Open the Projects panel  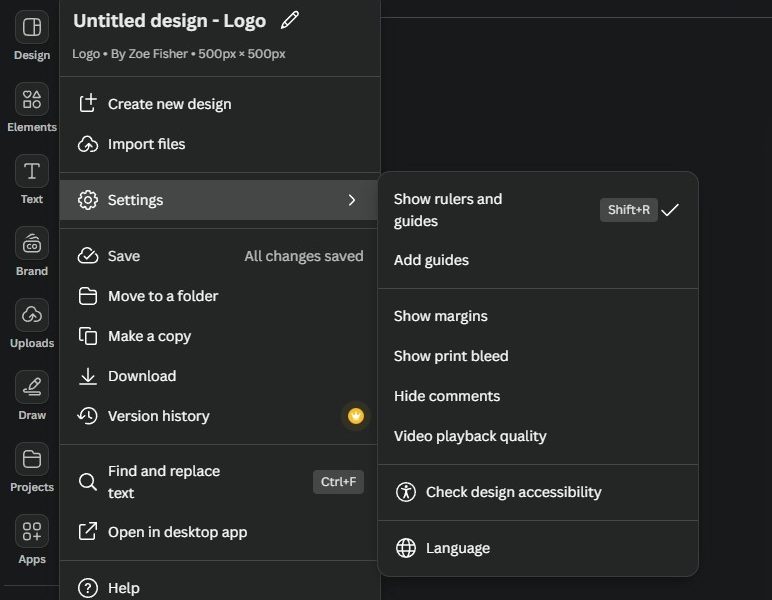[x=32, y=460]
